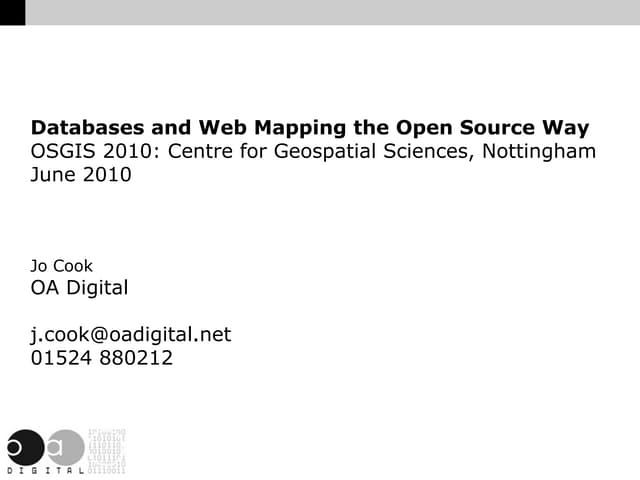
Task: Click the presenter name 'Jo Cook'
Action: 62,266
